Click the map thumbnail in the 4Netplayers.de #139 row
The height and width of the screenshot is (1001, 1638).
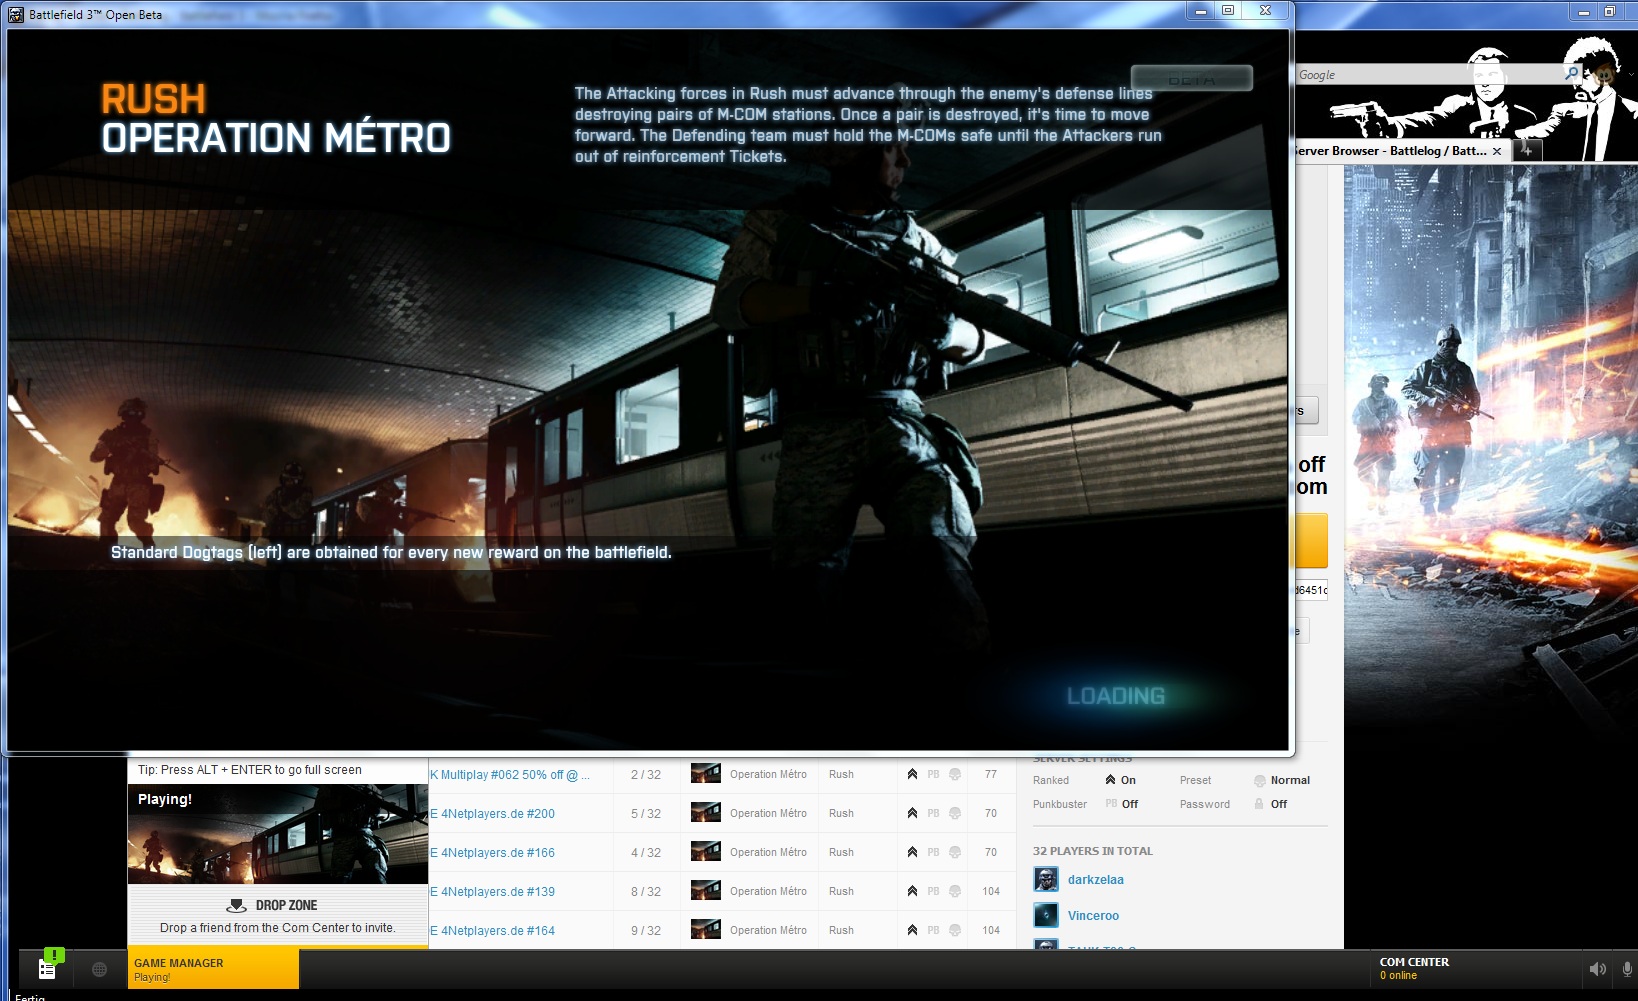(706, 890)
